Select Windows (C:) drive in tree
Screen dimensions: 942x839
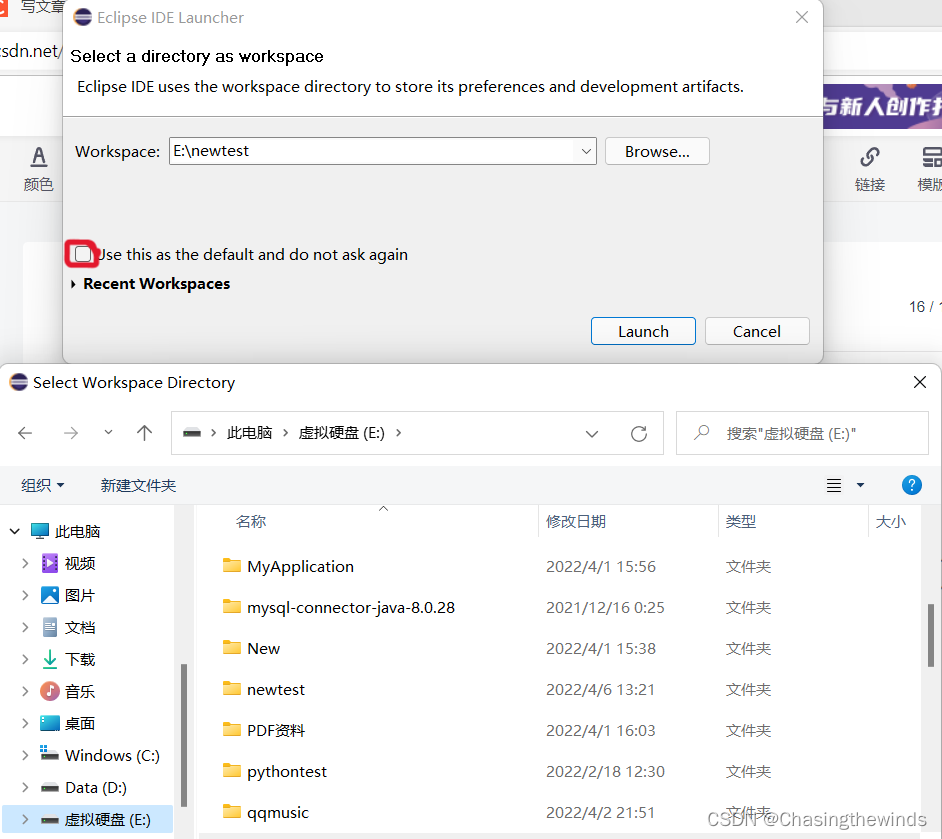(112, 756)
